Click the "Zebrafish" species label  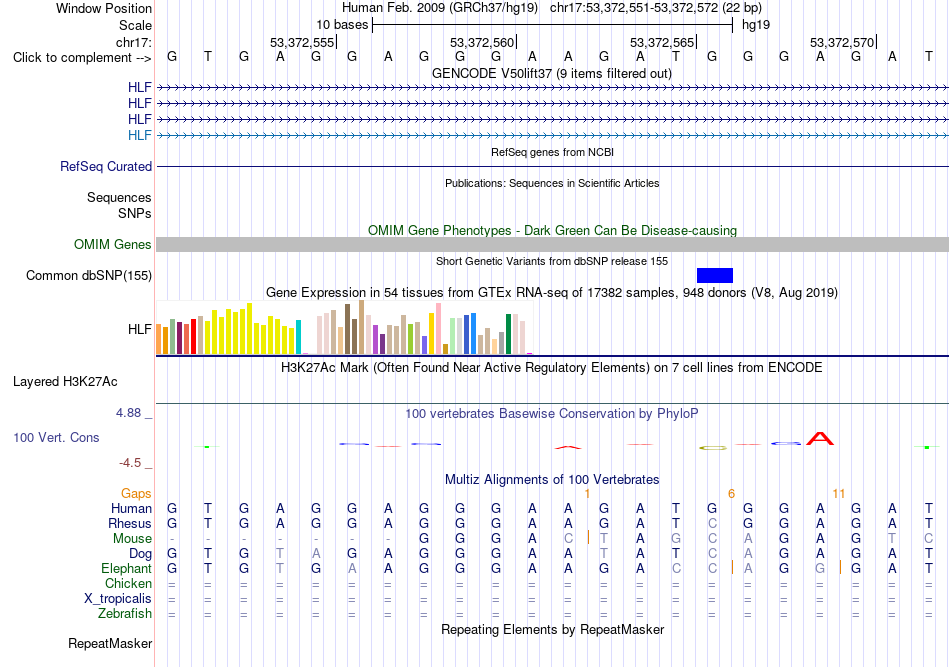(x=125, y=614)
